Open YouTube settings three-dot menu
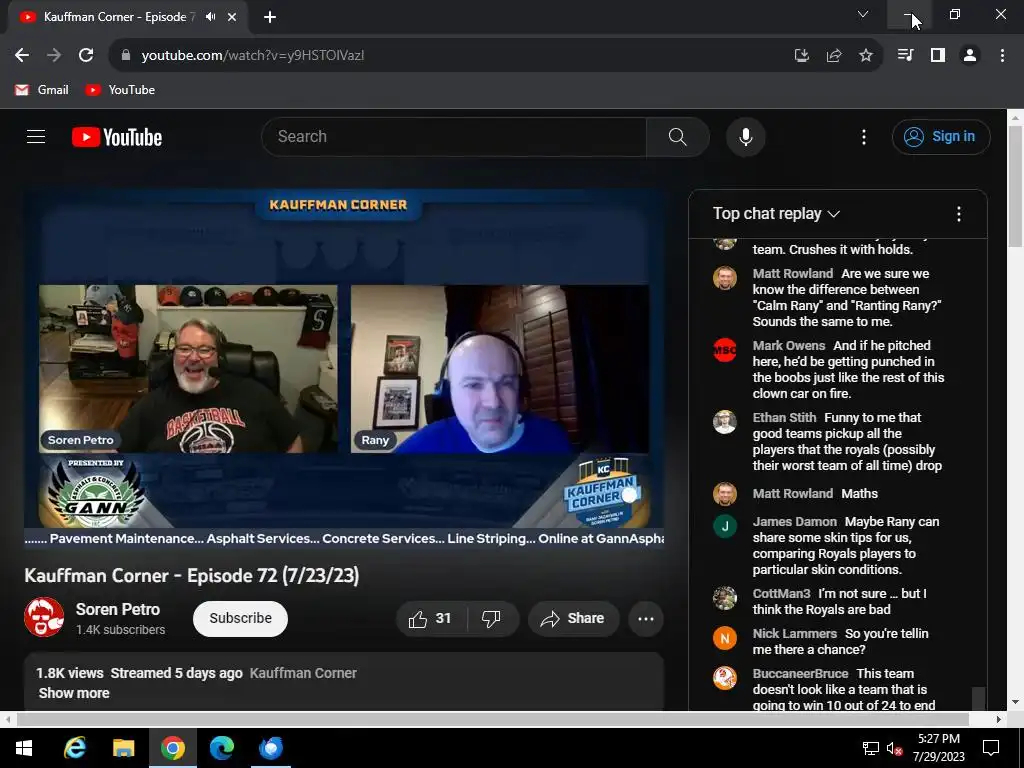 coord(864,136)
